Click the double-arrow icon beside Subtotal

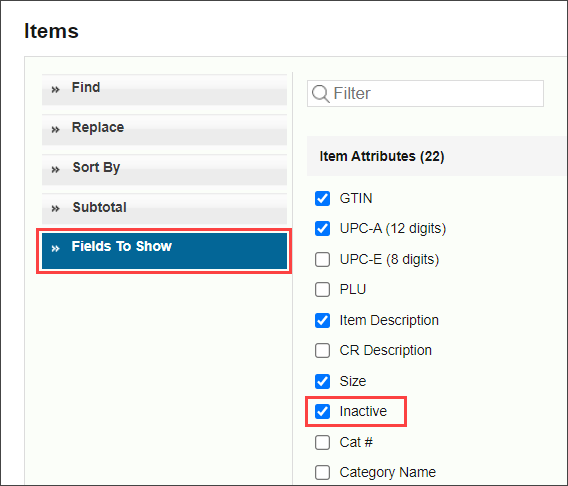coord(55,208)
